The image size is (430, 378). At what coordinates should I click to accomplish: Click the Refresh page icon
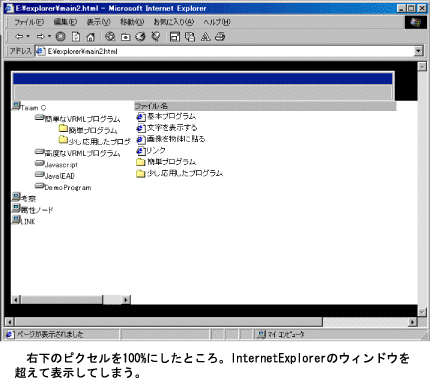pos(76,37)
